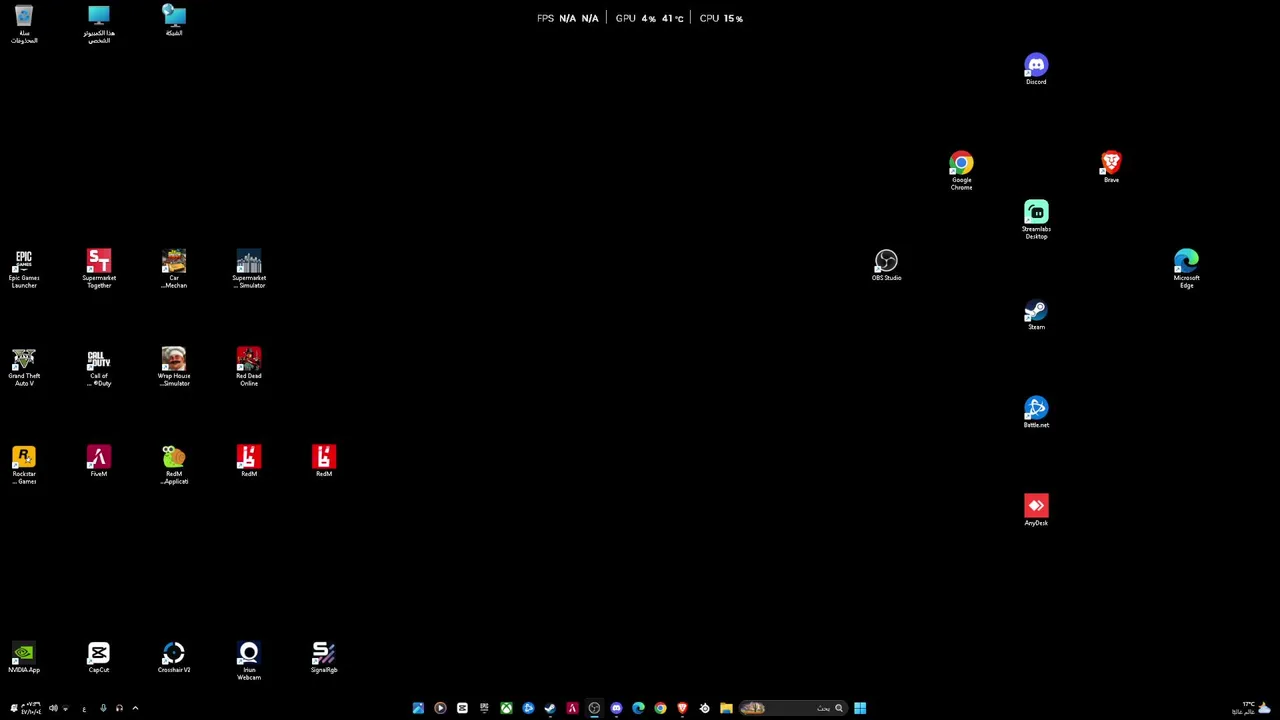Switch the input language tray indicator
The width and height of the screenshot is (1280, 720).
[84, 709]
